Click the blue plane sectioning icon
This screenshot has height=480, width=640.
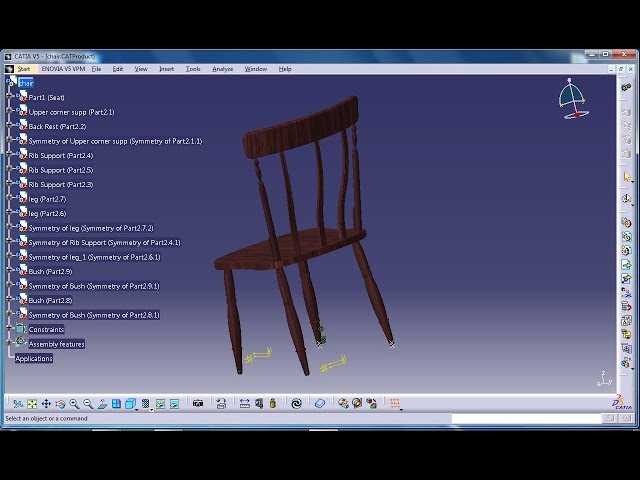coord(320,404)
